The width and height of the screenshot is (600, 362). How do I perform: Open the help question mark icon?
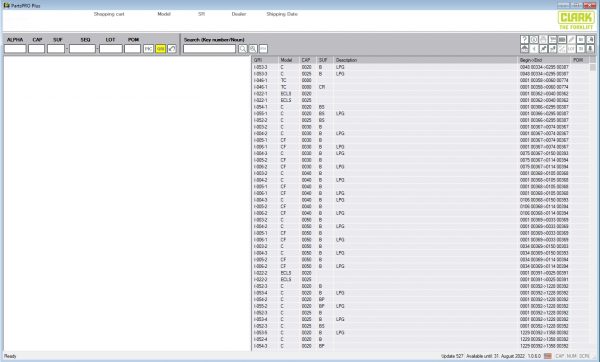click(524, 39)
